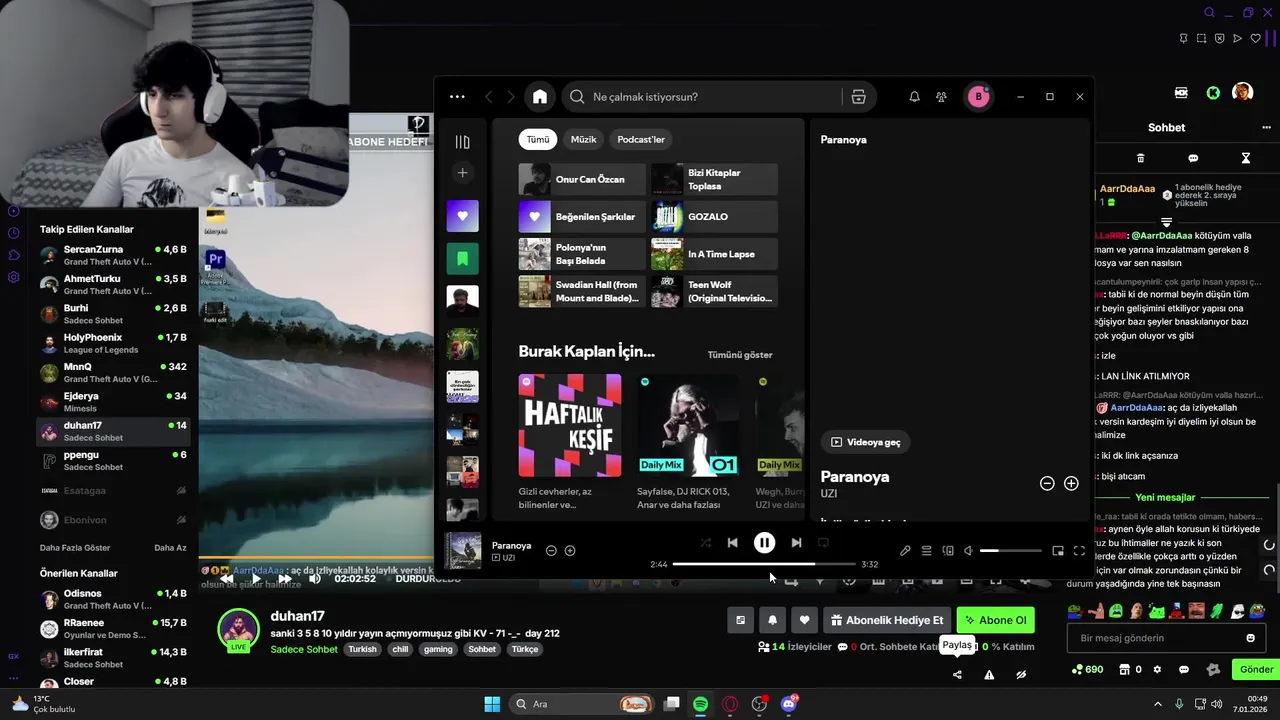
Task: Open Windows Start button
Action: pos(492,704)
